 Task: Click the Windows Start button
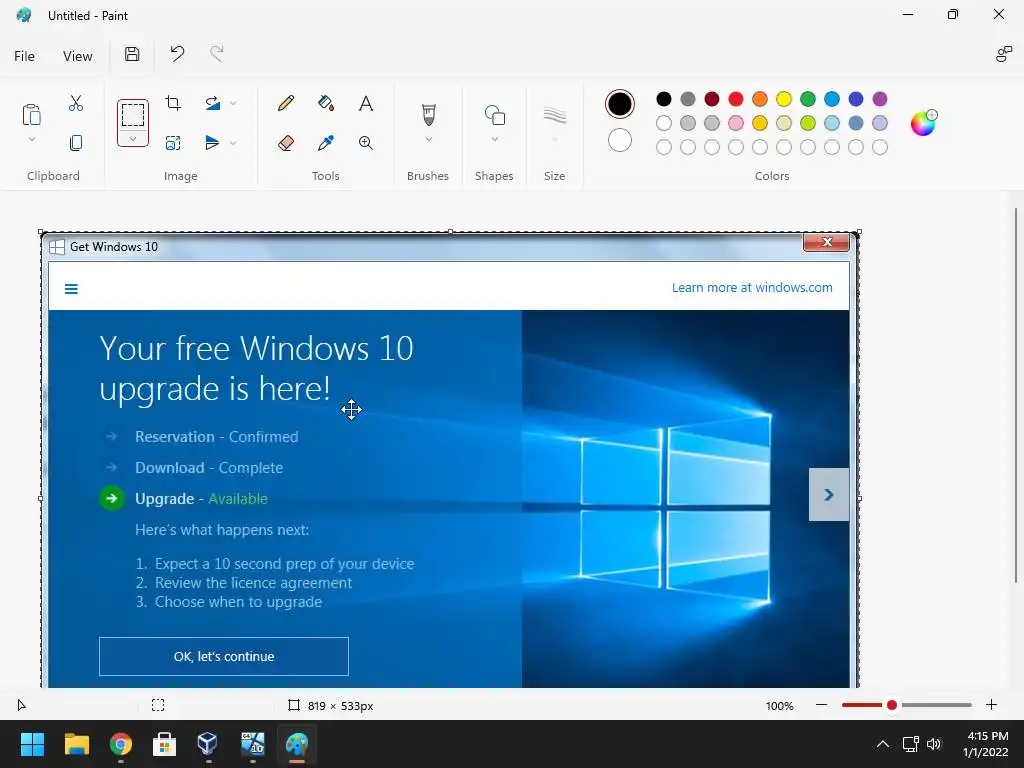pyautogui.click(x=32, y=744)
